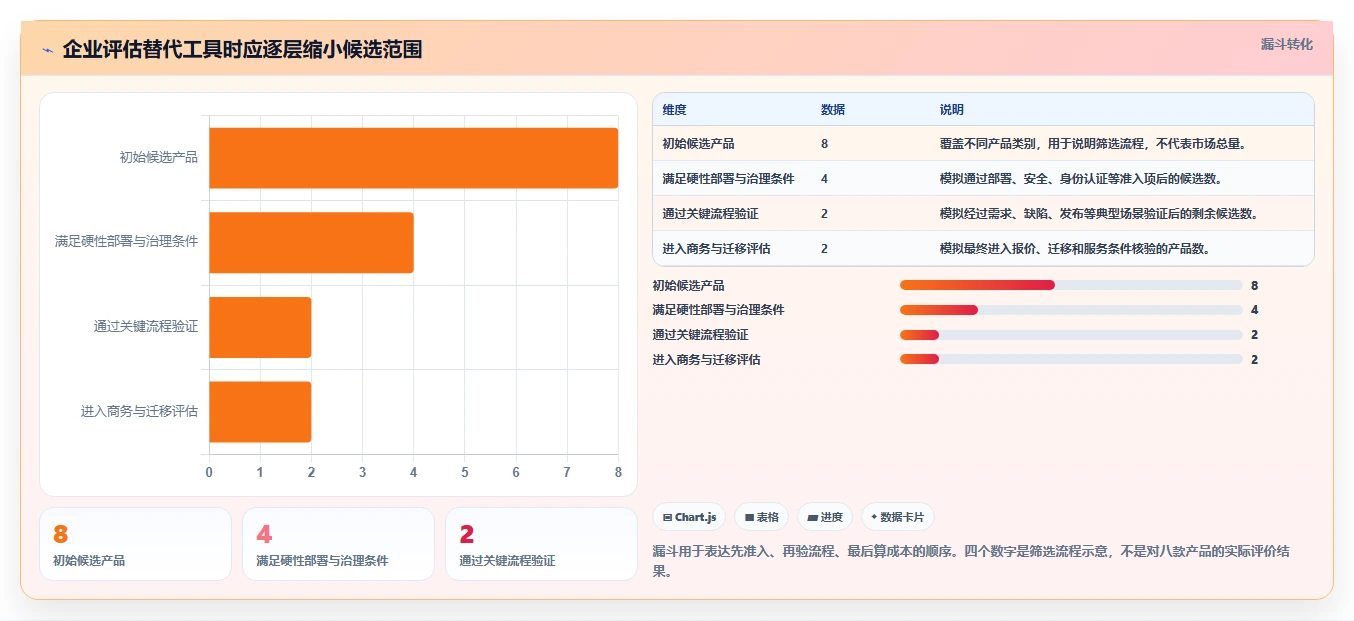Click the data card showing 8
Screen dimensions: 1354x621
(135, 544)
